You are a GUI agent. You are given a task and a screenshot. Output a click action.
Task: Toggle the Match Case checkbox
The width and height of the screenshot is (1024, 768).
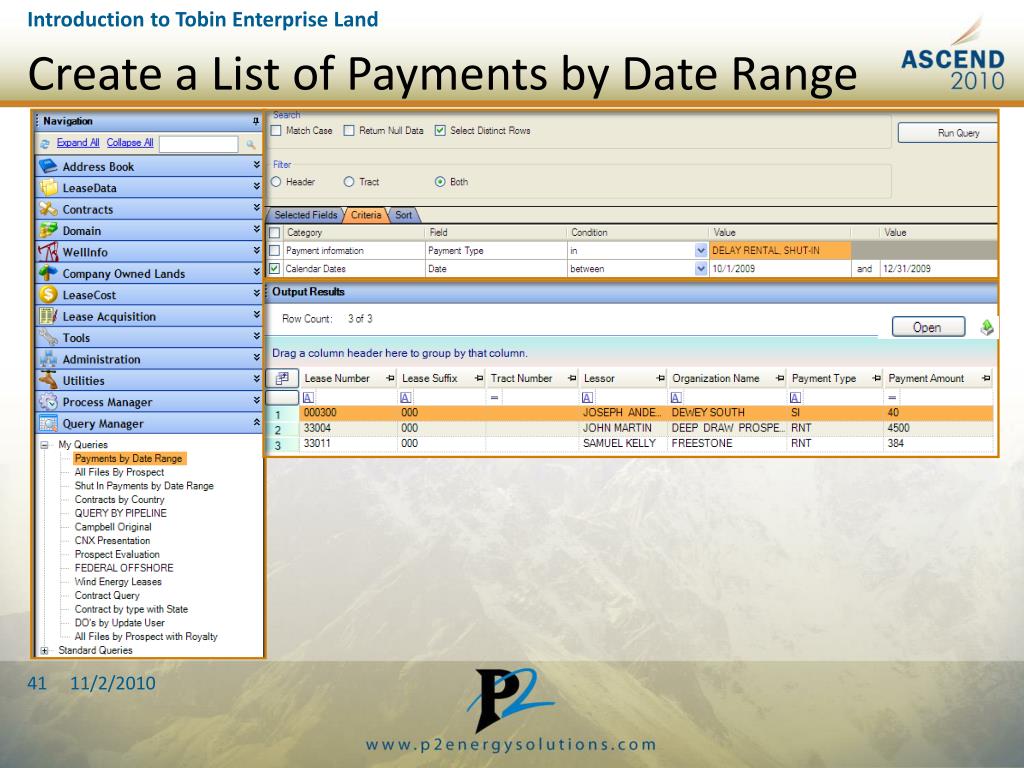click(x=276, y=131)
